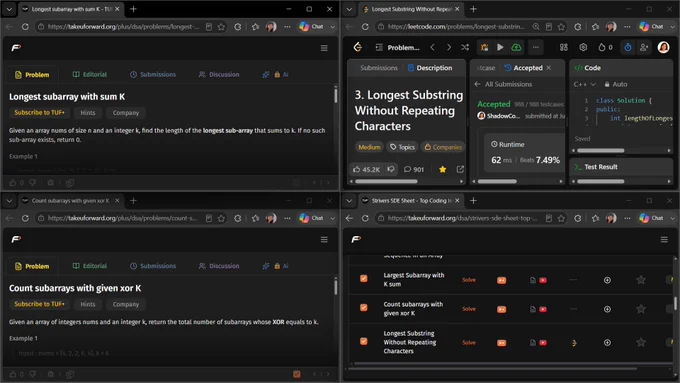Screen dimensions: 680x383
Task: Show Hints in Count subarrays window
Action: coord(88,304)
